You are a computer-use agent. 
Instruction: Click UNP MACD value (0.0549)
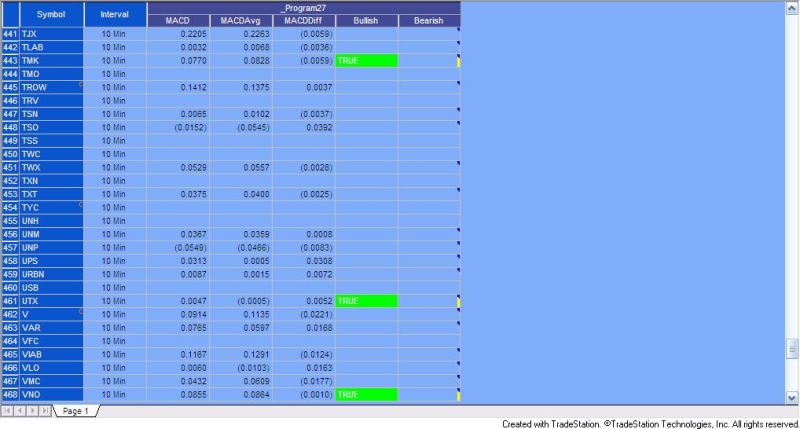190,247
